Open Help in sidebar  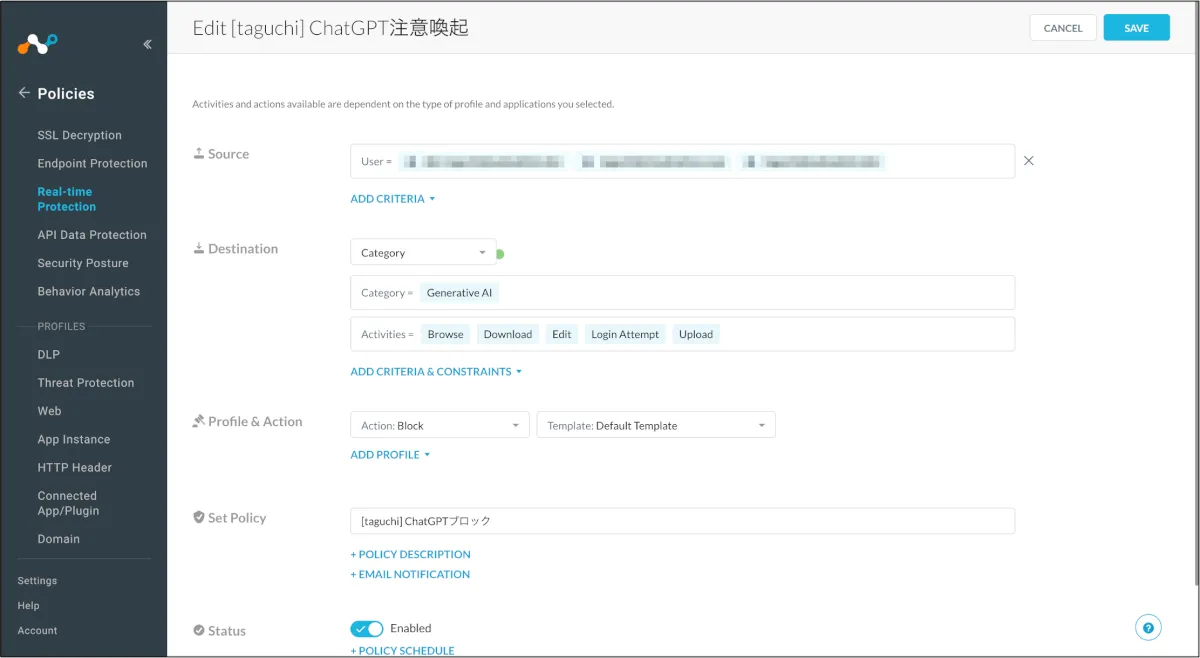click(28, 606)
